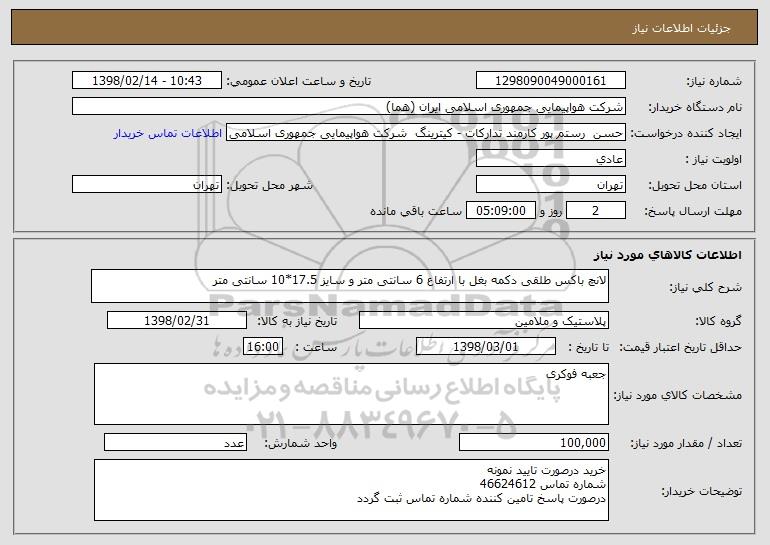Click the label شرح کلی نیاز

tap(706, 287)
